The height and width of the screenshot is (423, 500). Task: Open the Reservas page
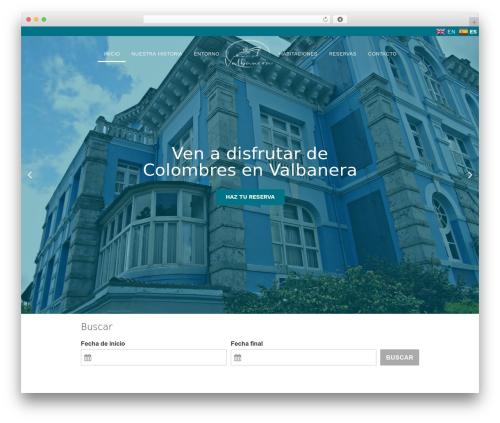[342, 54]
